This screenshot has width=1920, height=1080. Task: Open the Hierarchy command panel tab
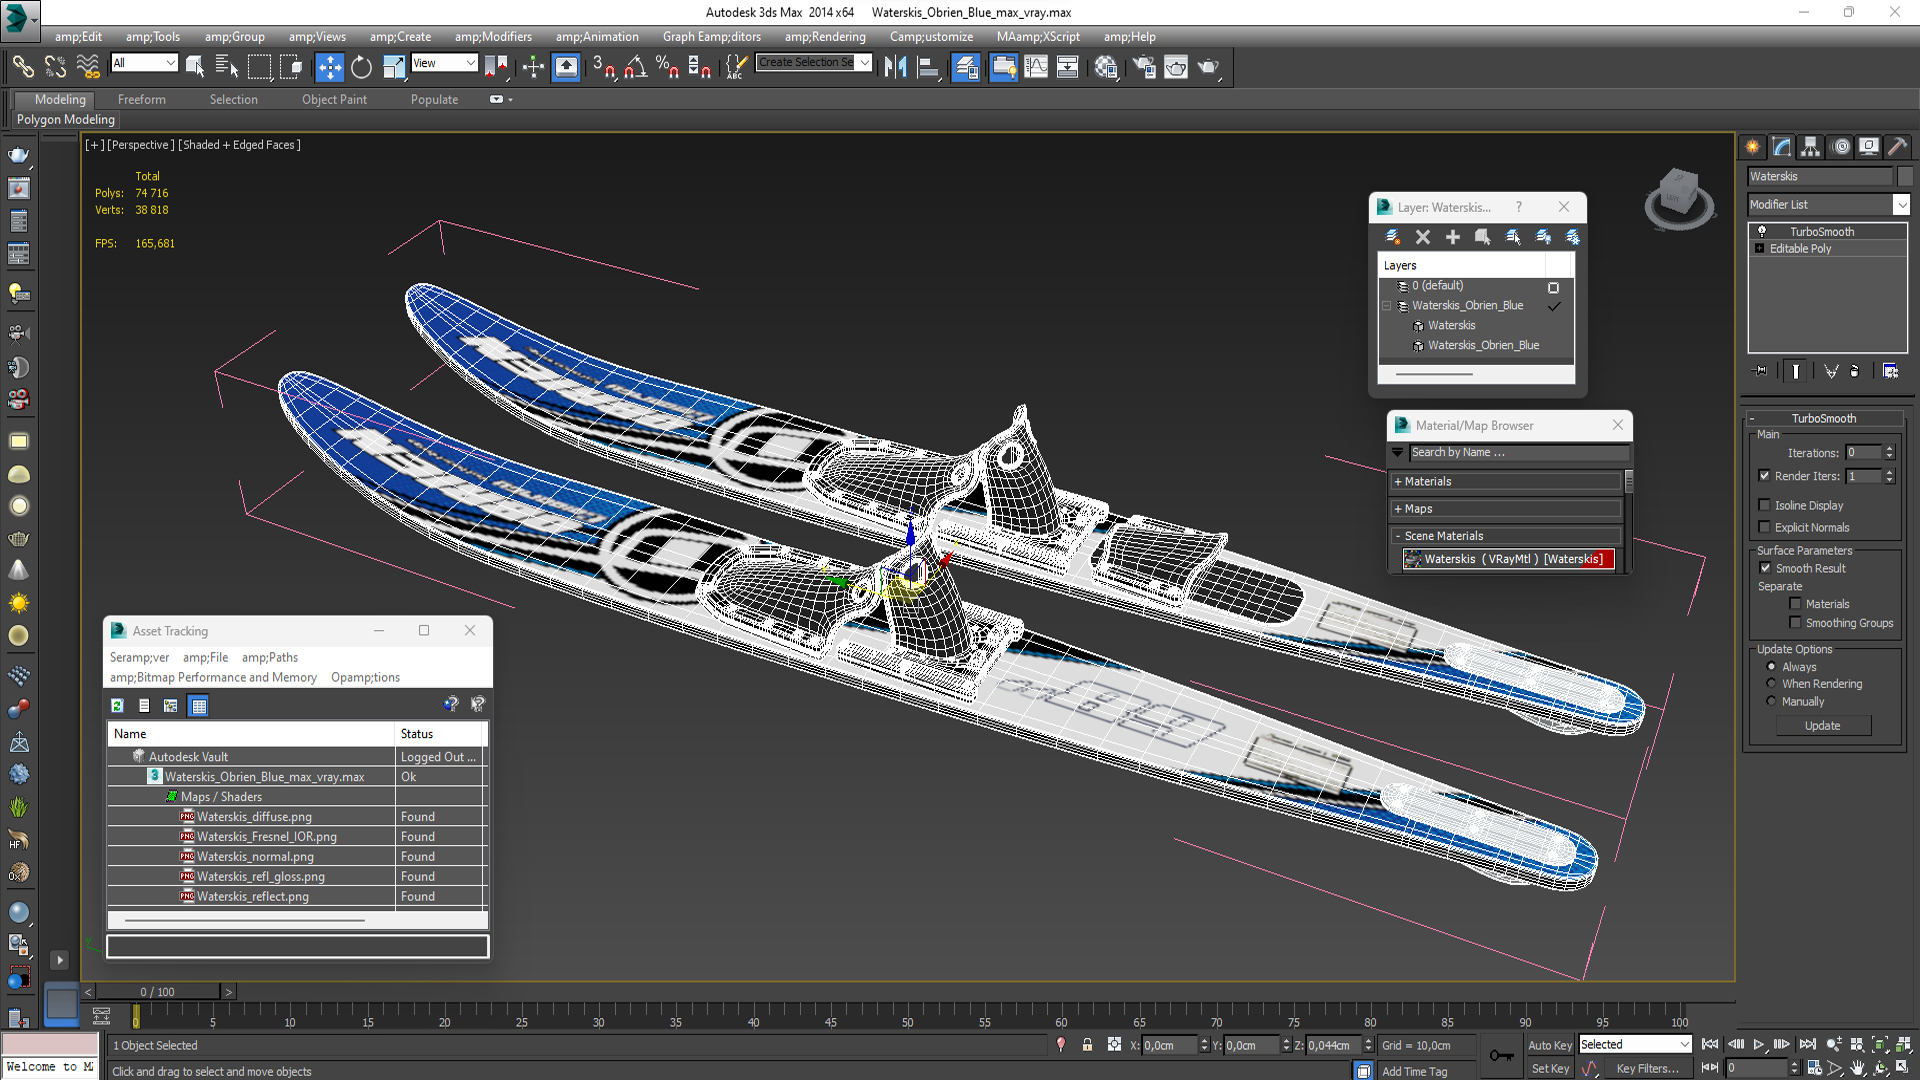pyautogui.click(x=1811, y=147)
